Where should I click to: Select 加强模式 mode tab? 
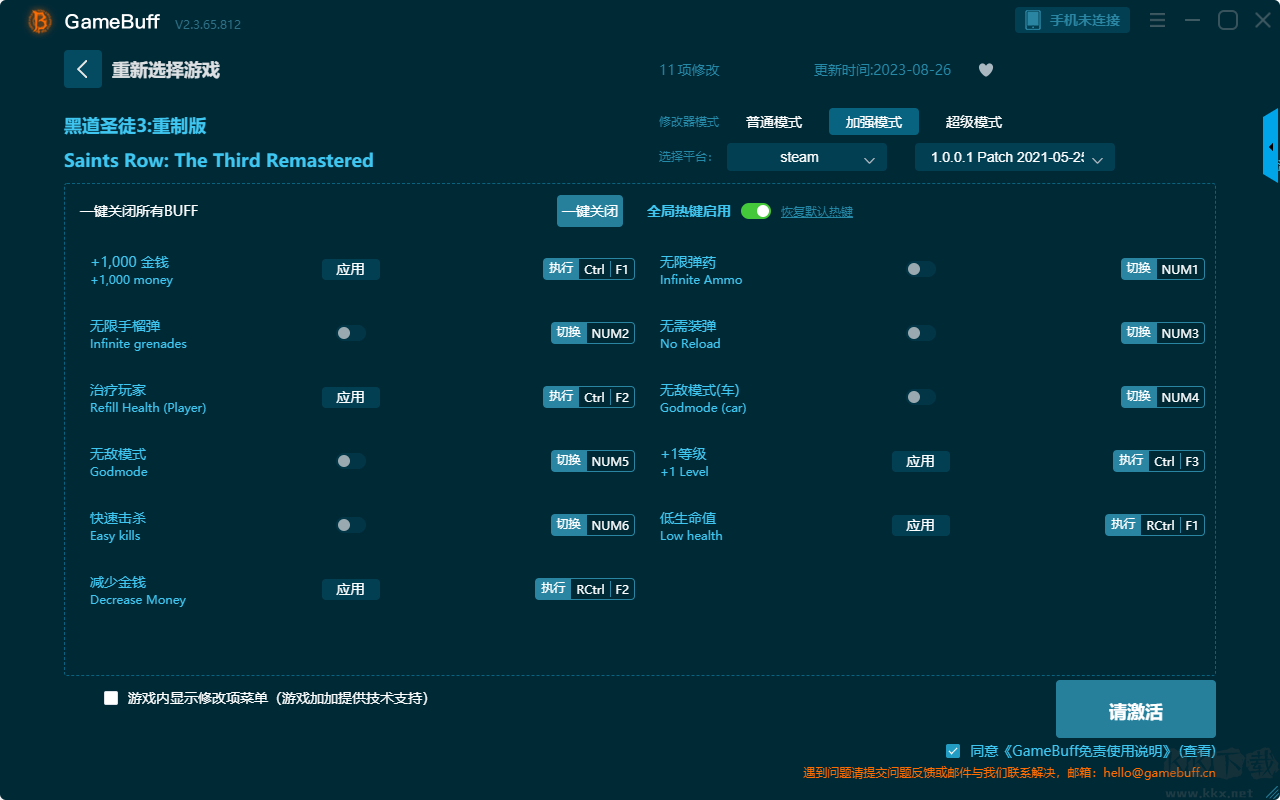click(874, 122)
